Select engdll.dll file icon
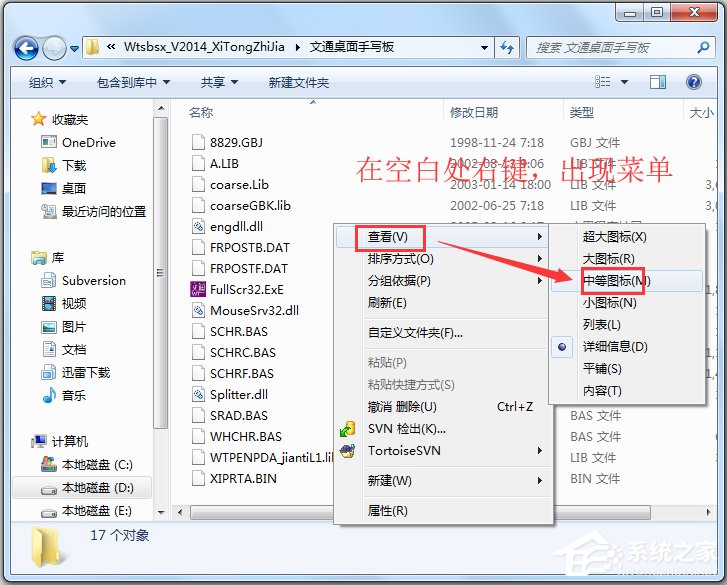This screenshot has width=727, height=585. [x=198, y=226]
